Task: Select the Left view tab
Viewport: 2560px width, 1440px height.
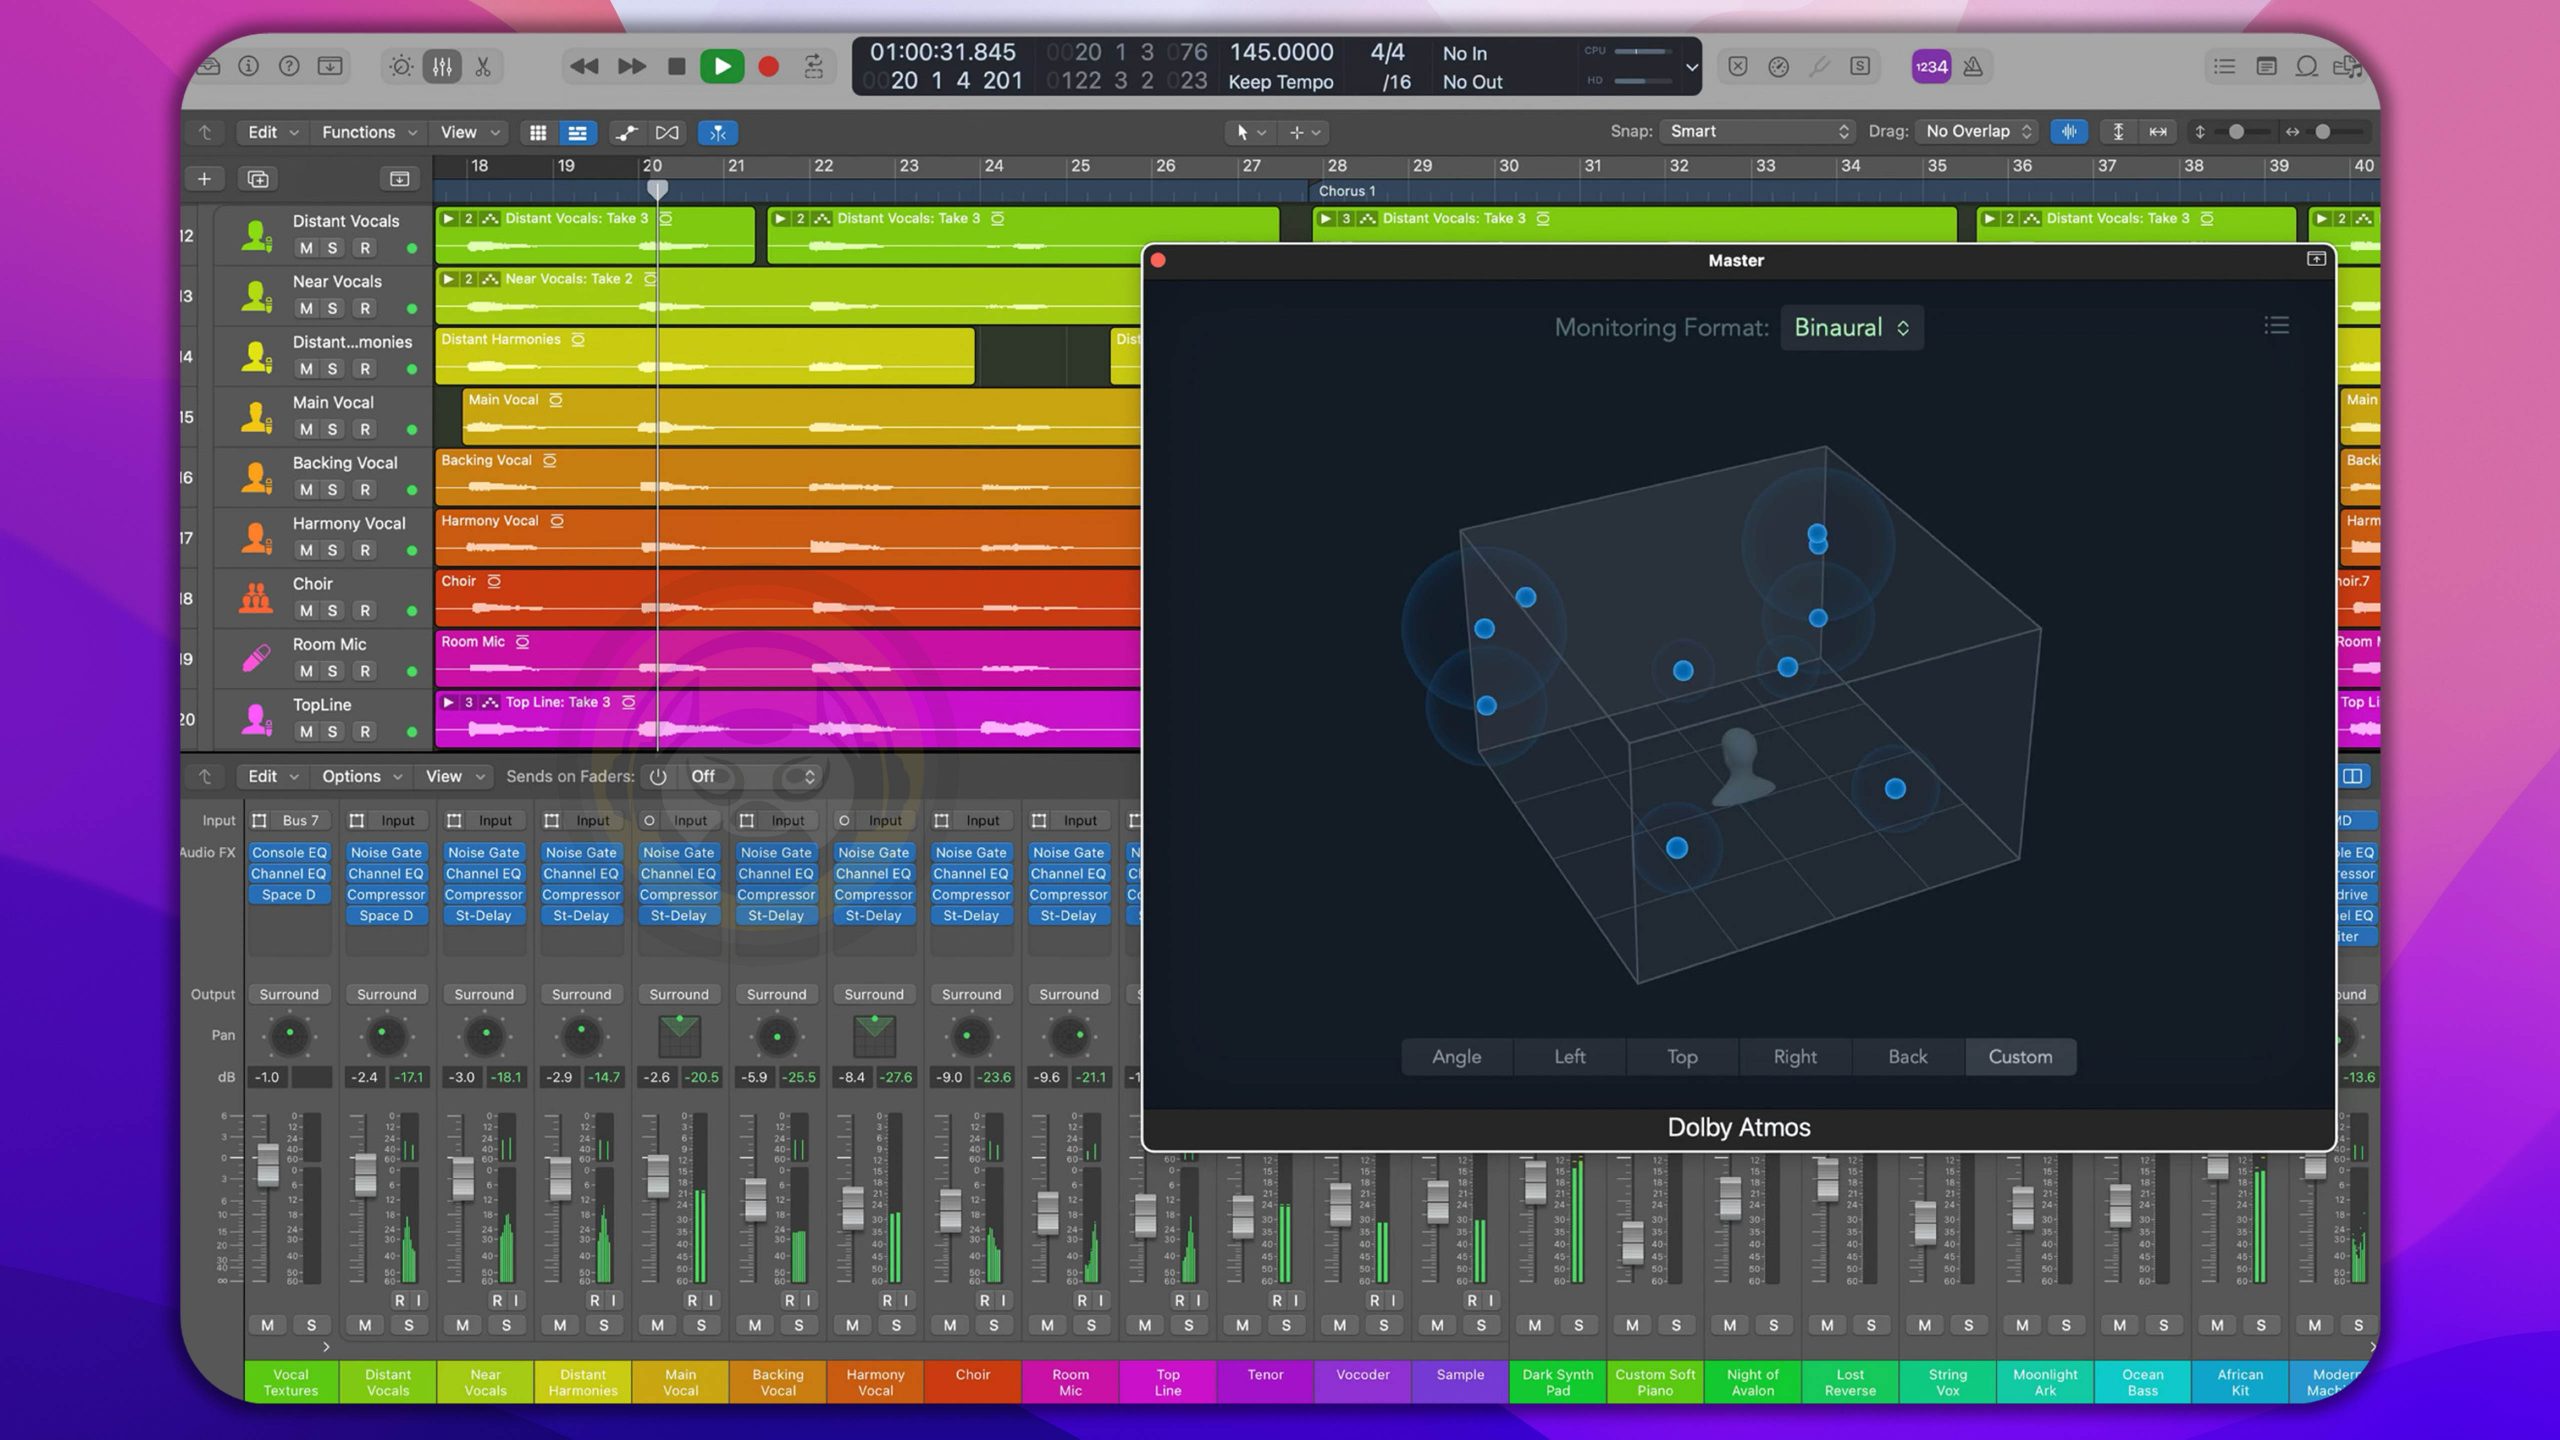Action: [x=1569, y=1056]
